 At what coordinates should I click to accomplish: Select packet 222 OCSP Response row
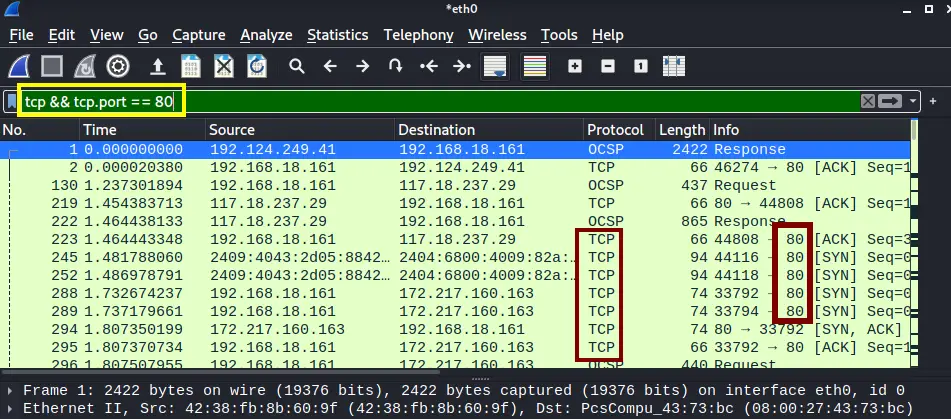pyautogui.click(x=455, y=221)
